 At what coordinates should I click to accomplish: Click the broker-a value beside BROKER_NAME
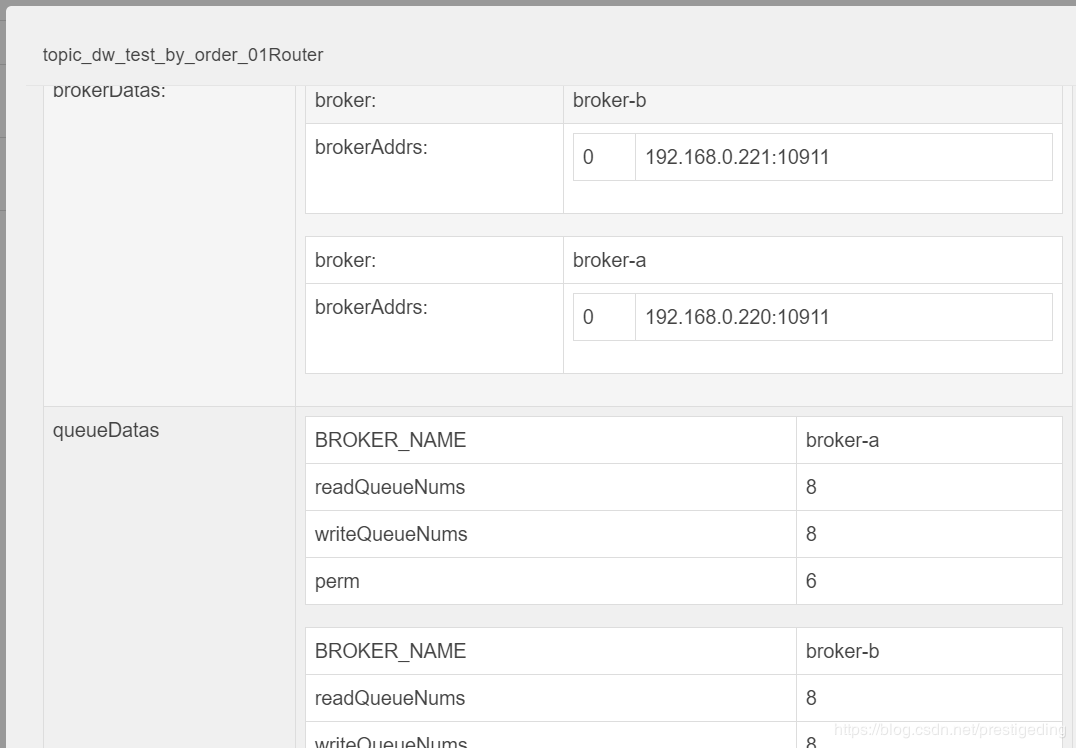coord(842,440)
